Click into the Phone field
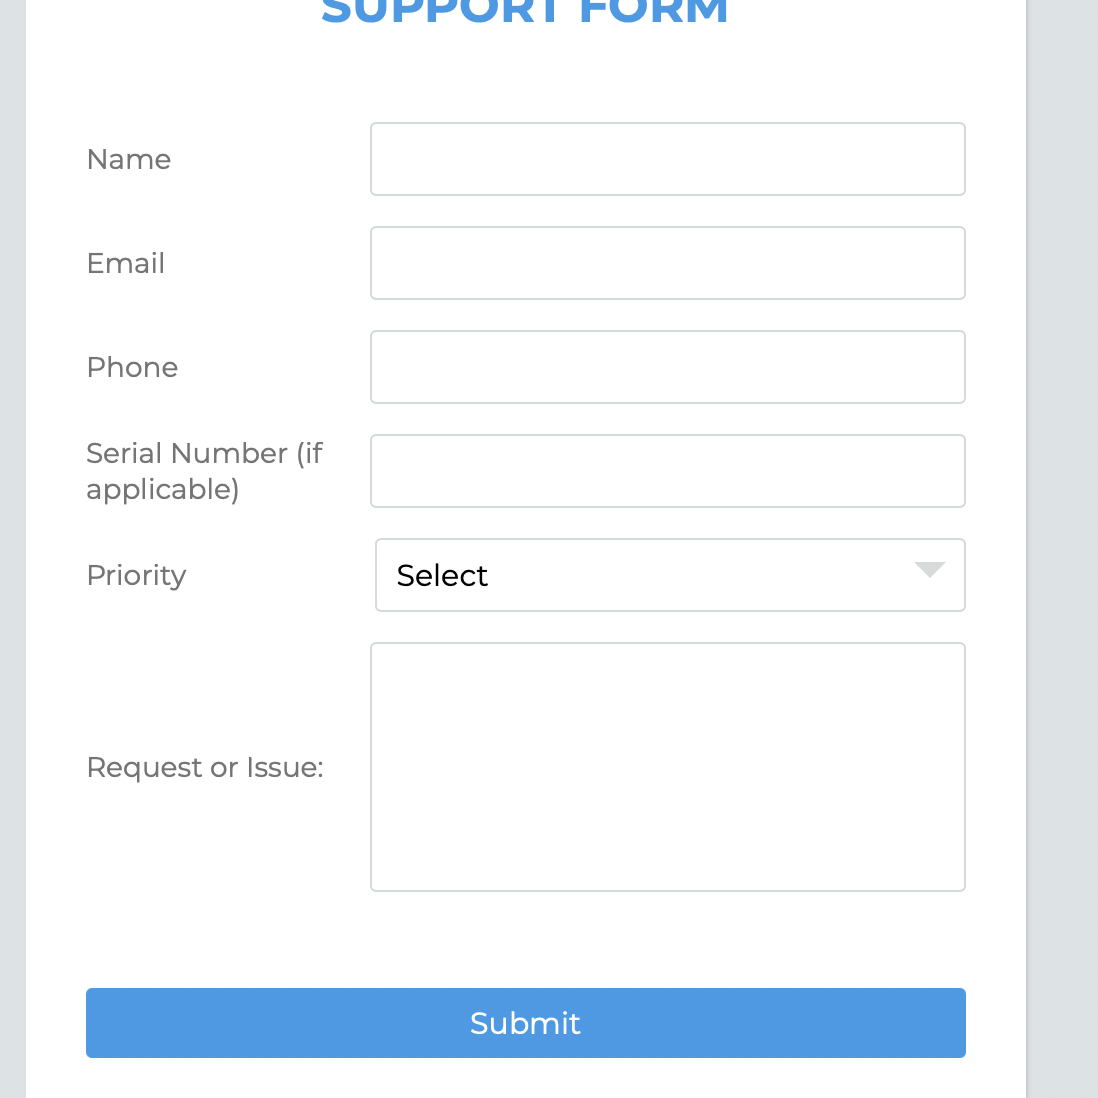Viewport: 1098px width, 1098px height. click(x=667, y=367)
